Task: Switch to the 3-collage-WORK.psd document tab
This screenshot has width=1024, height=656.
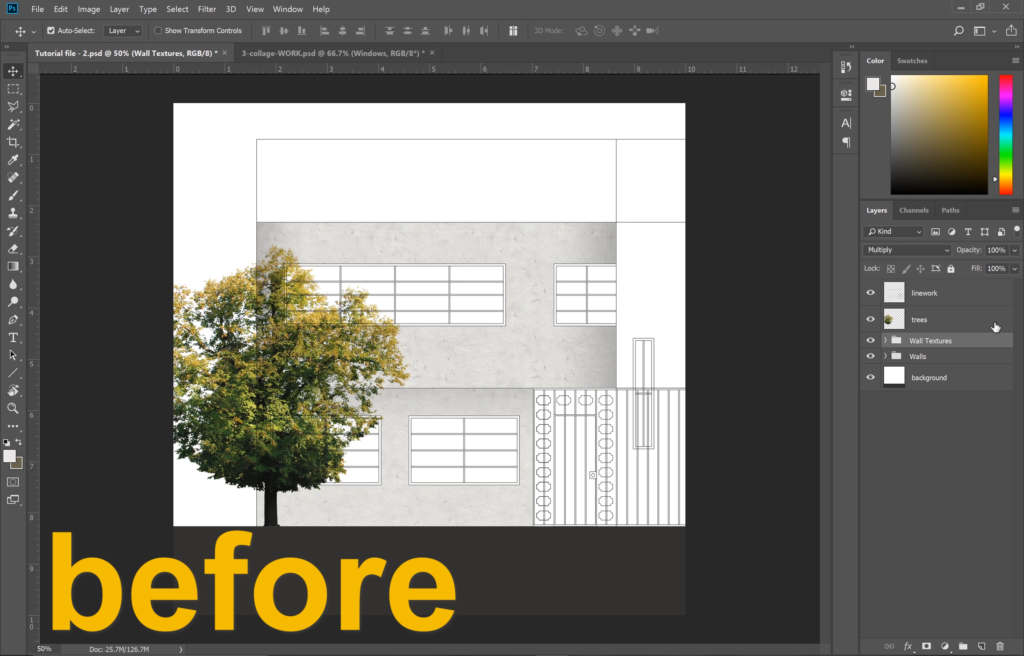Action: (332, 52)
